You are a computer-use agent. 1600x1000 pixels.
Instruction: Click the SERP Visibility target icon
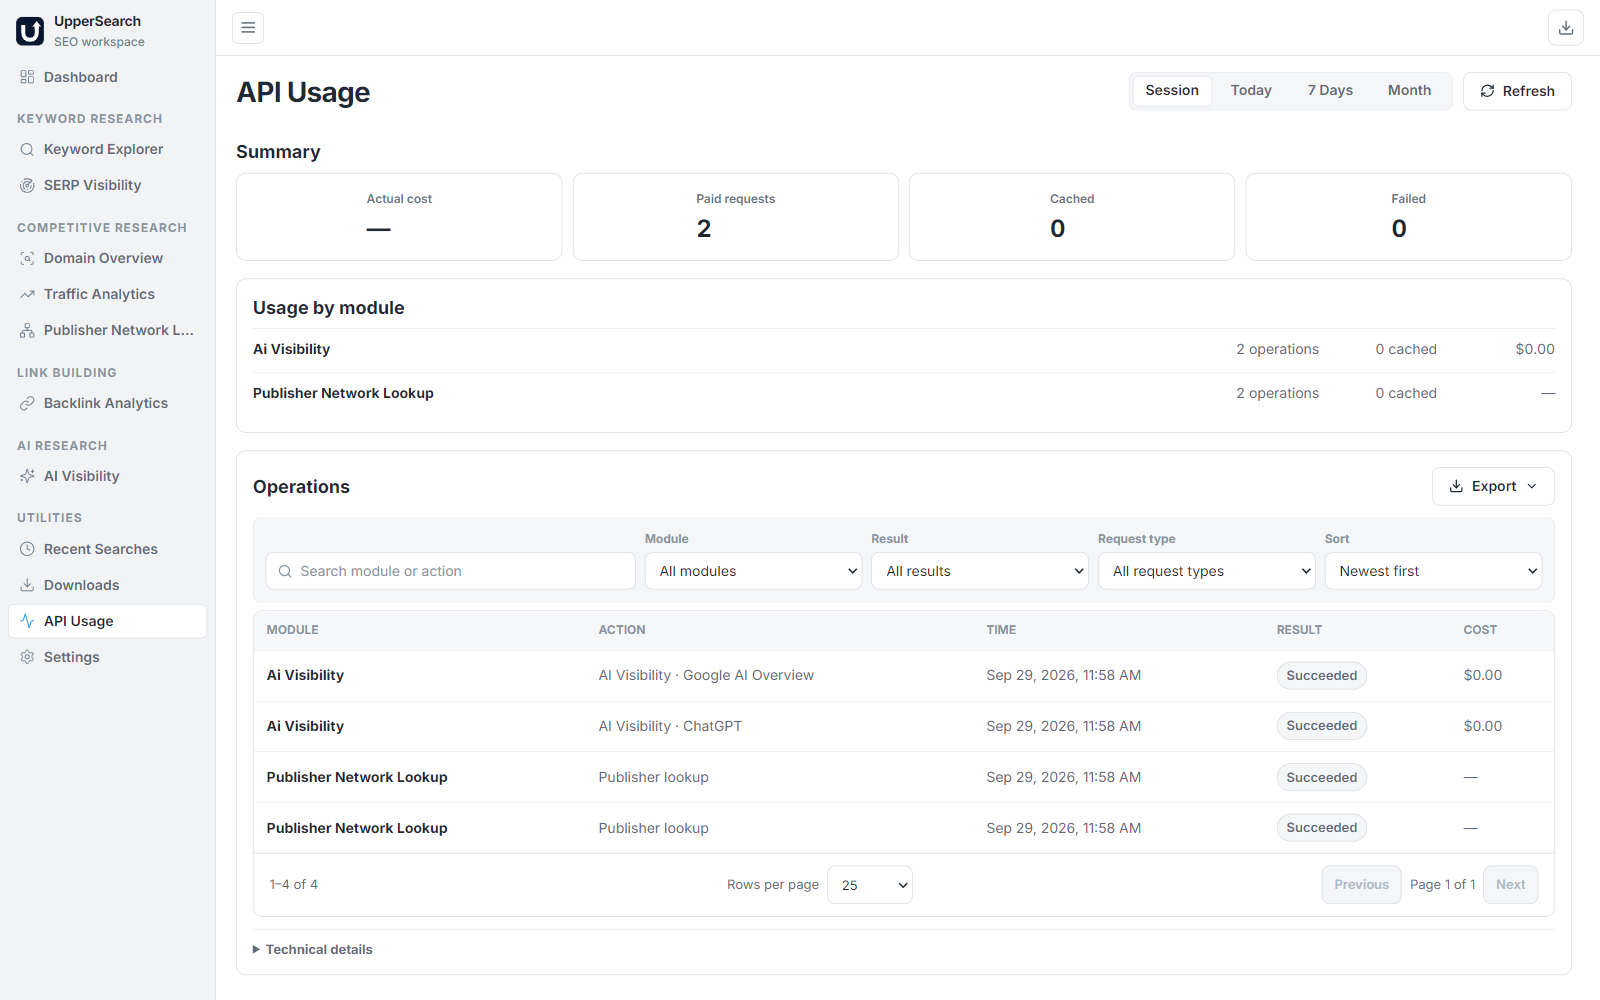(27, 185)
